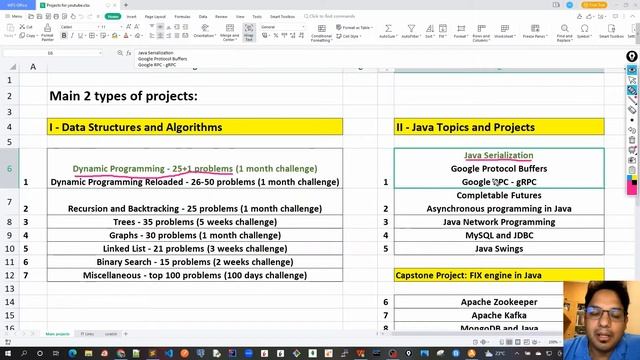Toggle Underline formatting
The width and height of the screenshot is (640, 360).
coord(80,36)
